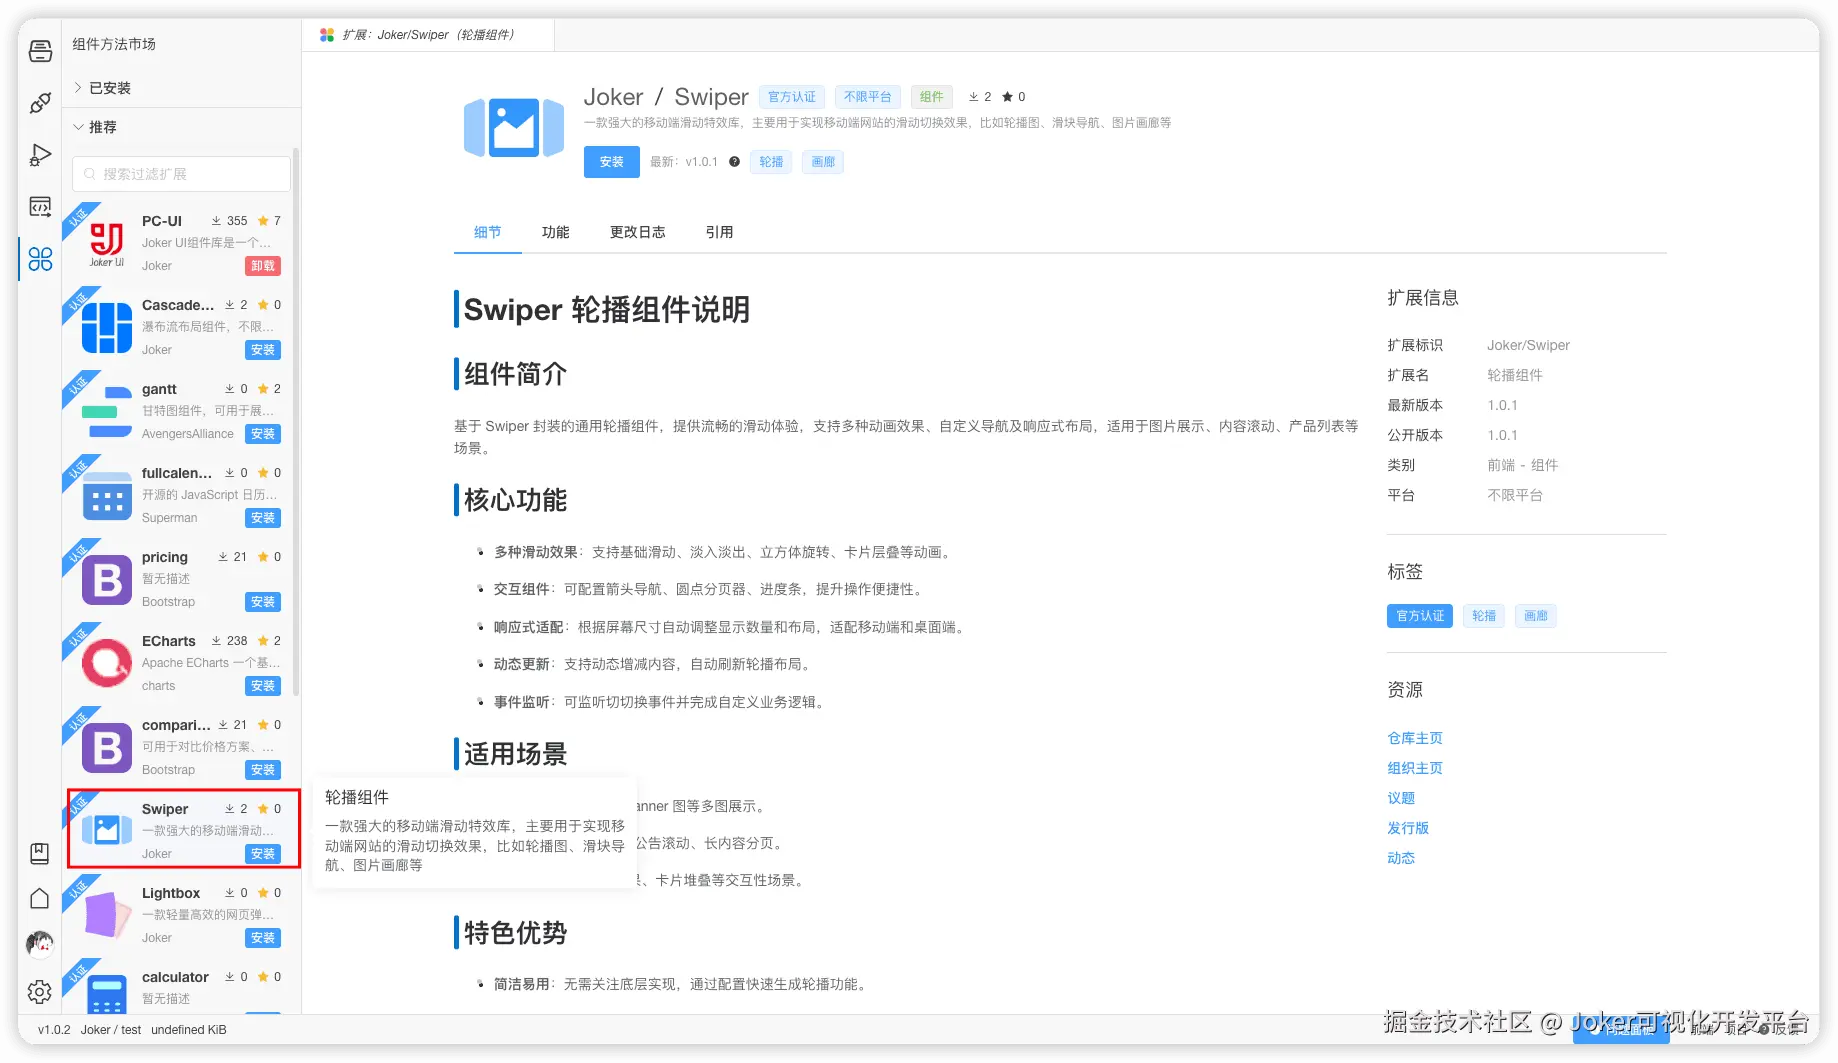Open the user avatar menu

[40, 943]
